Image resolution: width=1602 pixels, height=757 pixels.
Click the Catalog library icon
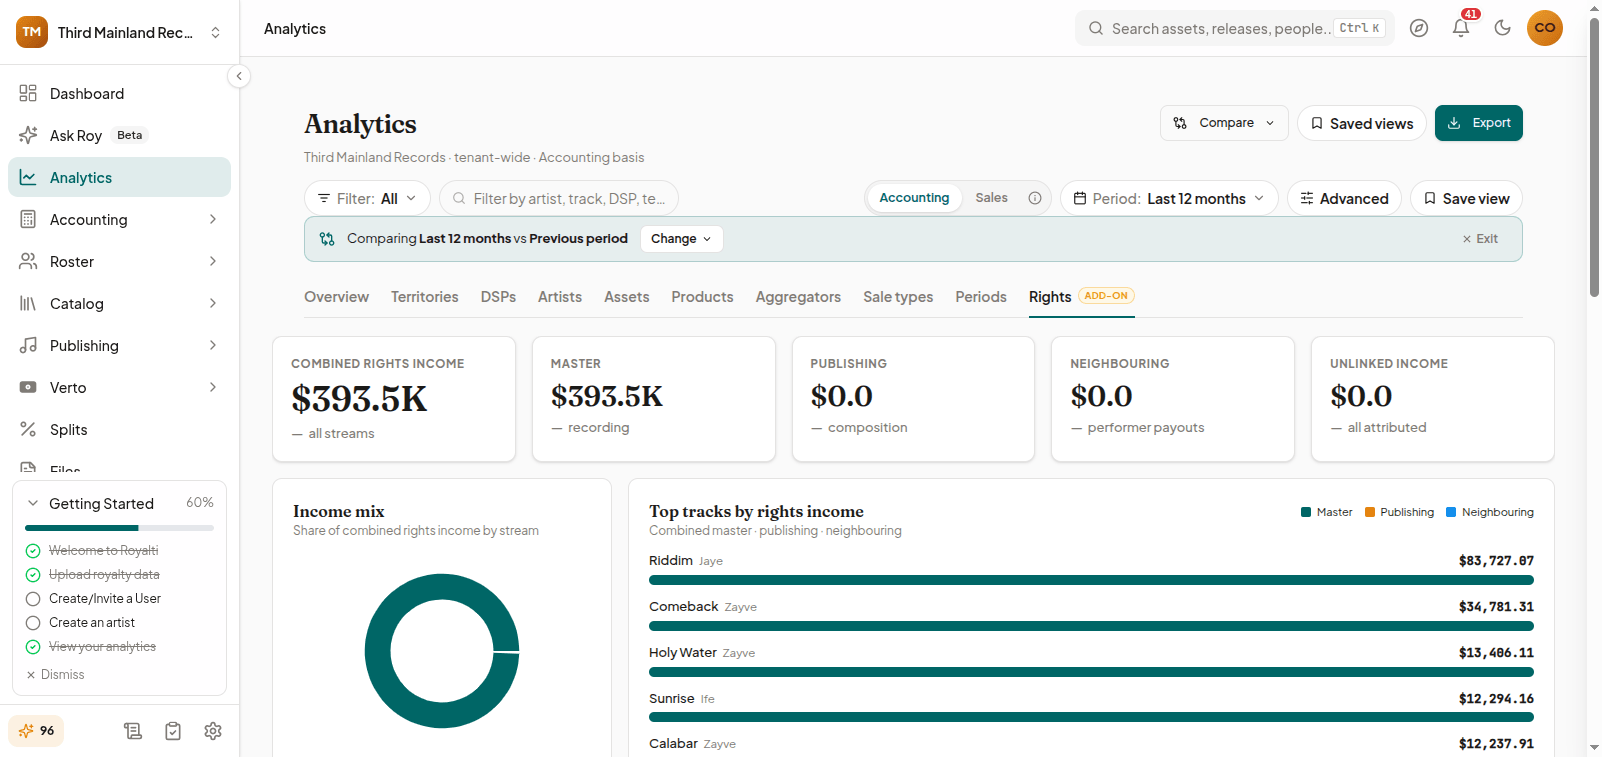point(28,303)
